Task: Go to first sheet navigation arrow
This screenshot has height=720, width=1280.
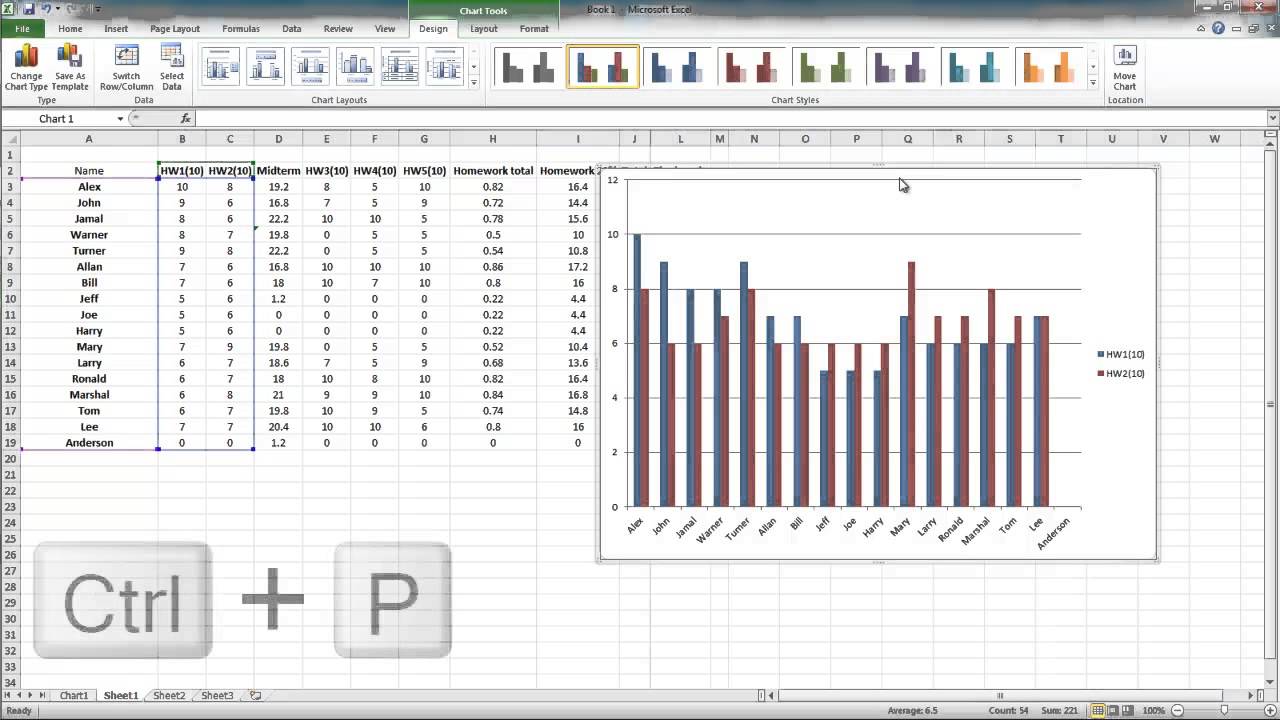Action: (7, 695)
